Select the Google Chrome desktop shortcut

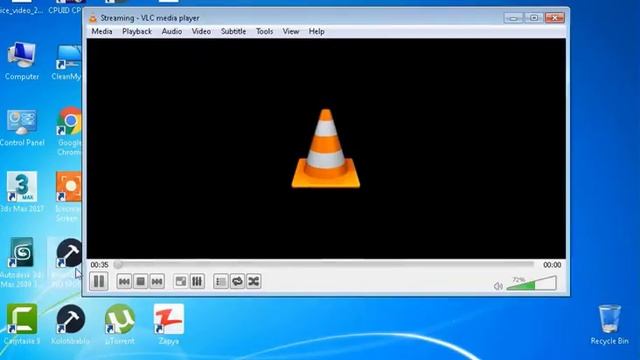69,131
